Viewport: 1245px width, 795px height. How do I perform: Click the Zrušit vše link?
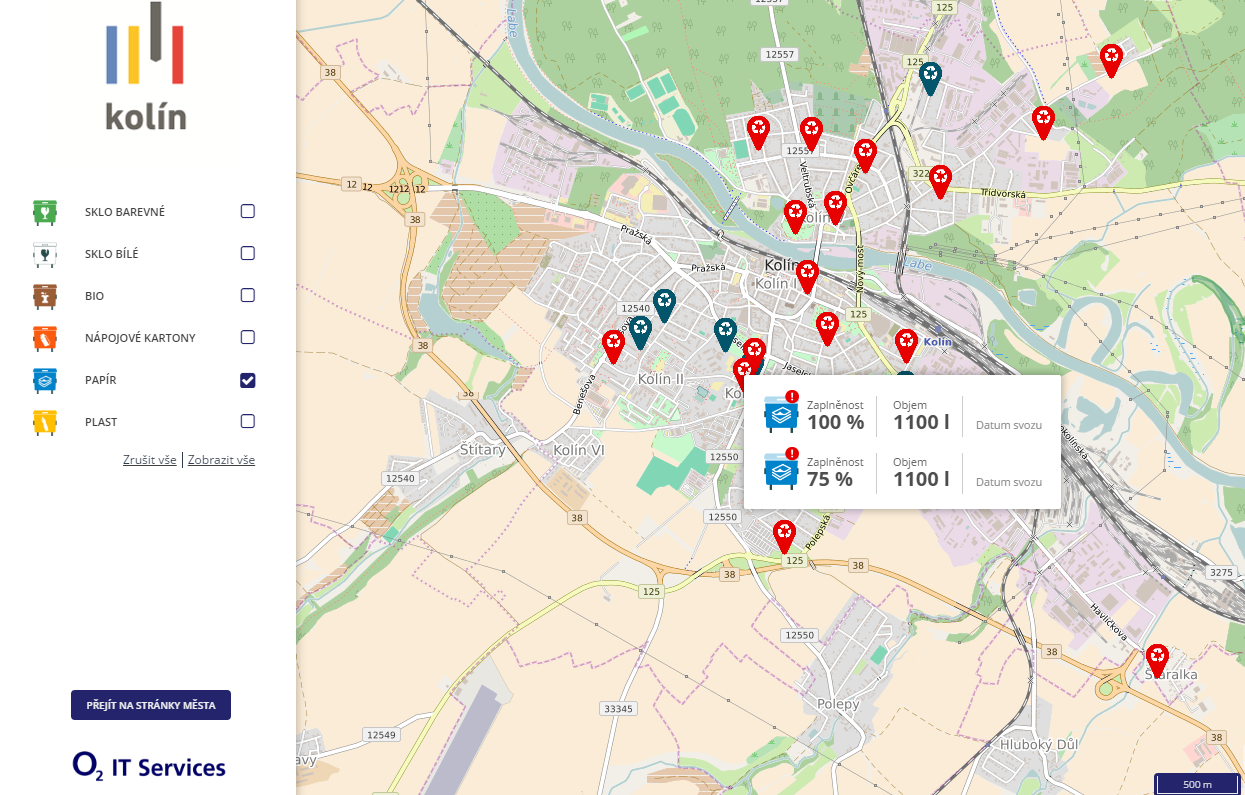149,460
